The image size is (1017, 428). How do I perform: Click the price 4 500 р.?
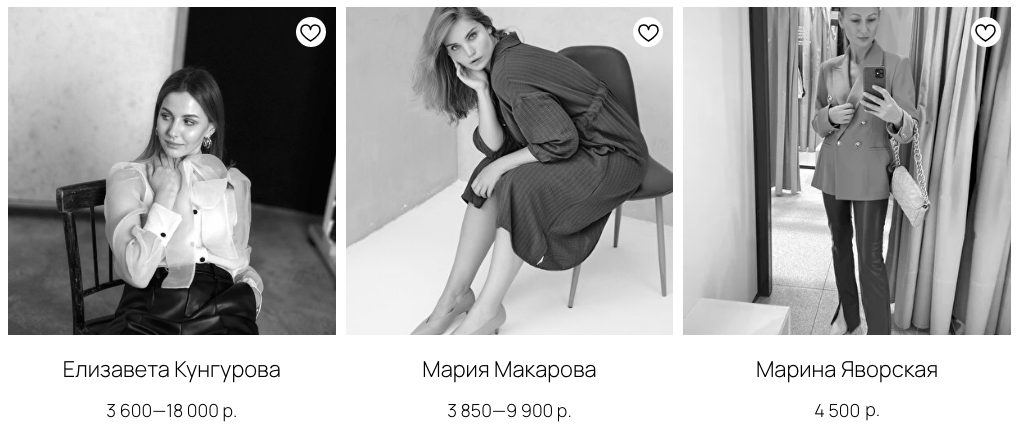pyautogui.click(x=846, y=411)
